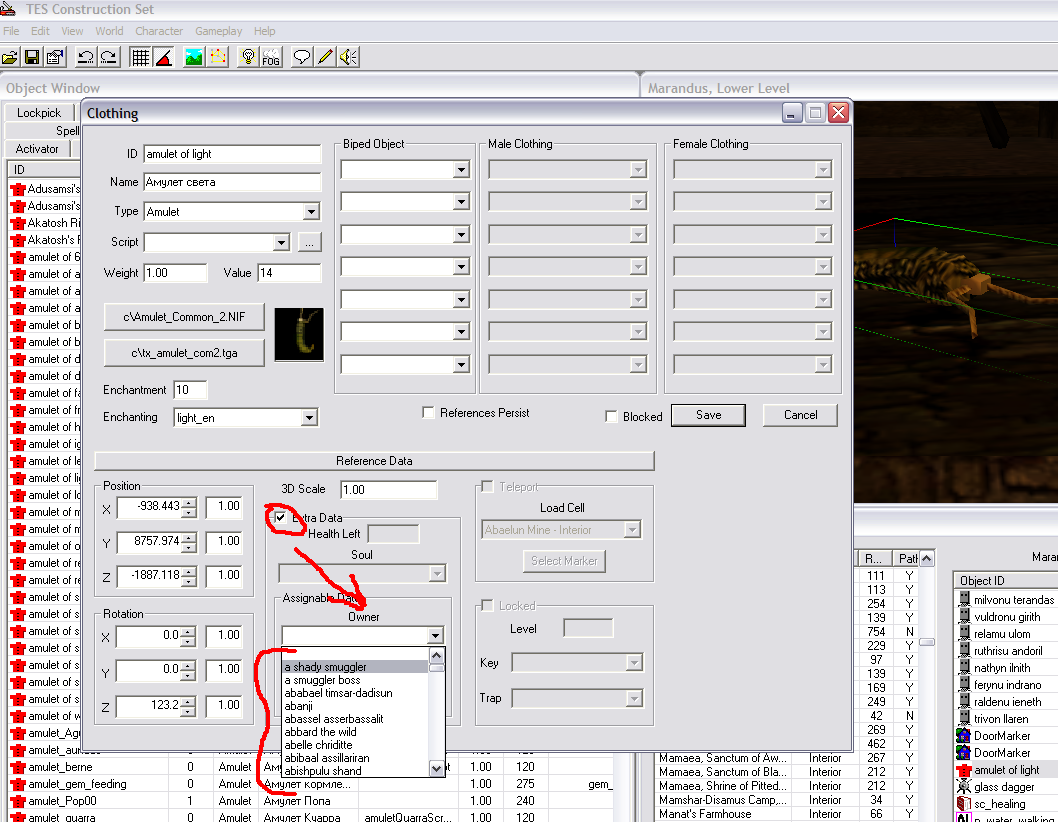
Task: Switch to the Lockpick tab
Action: (39, 113)
